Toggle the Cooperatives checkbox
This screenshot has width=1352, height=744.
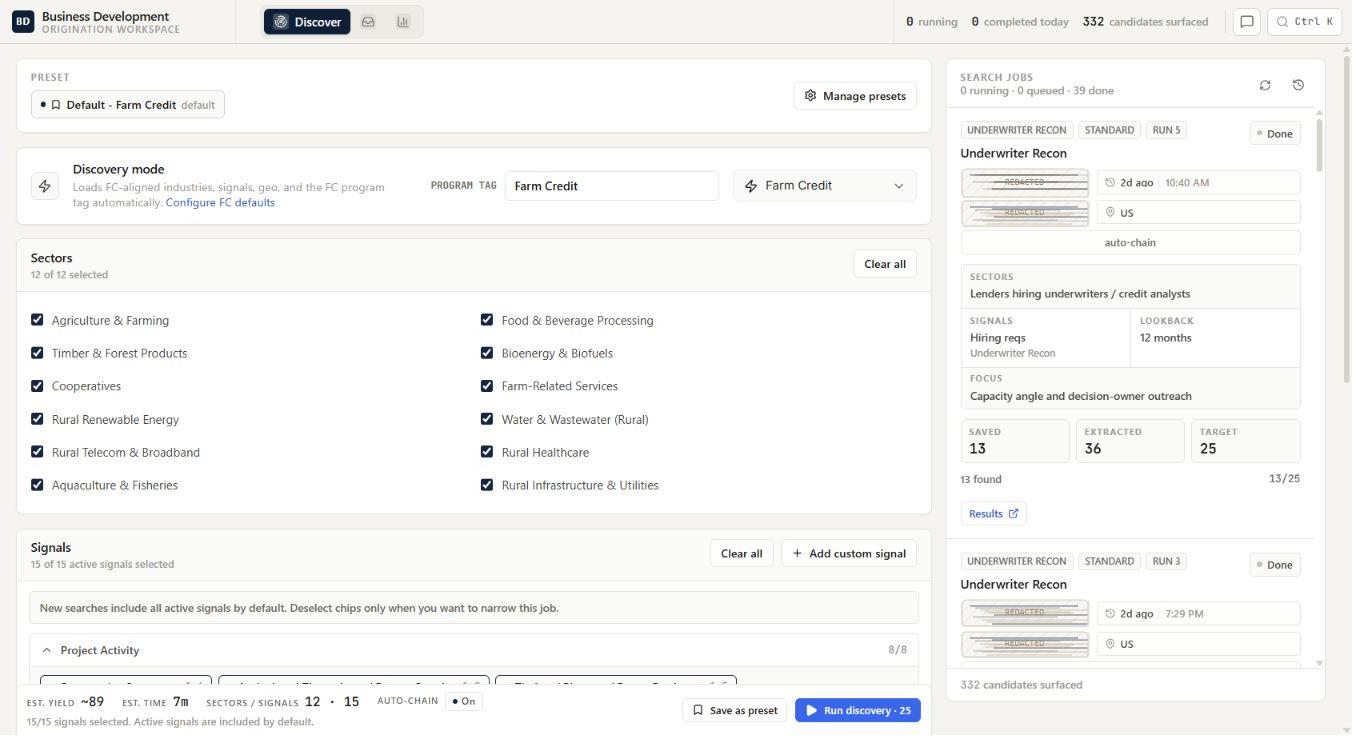(x=37, y=386)
